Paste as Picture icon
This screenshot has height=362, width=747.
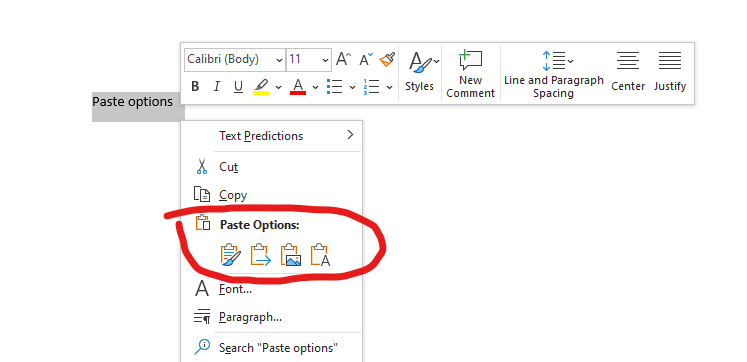291,255
